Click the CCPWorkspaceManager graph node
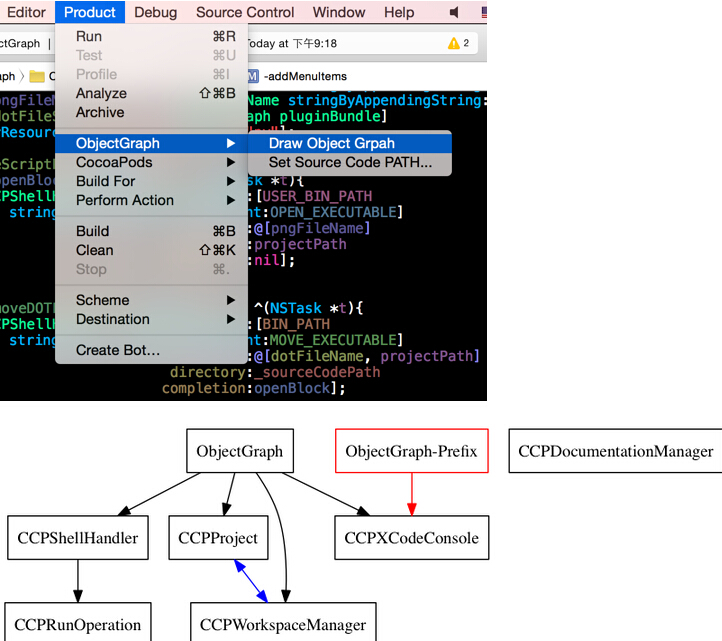The image size is (722, 641). pyautogui.click(x=283, y=625)
